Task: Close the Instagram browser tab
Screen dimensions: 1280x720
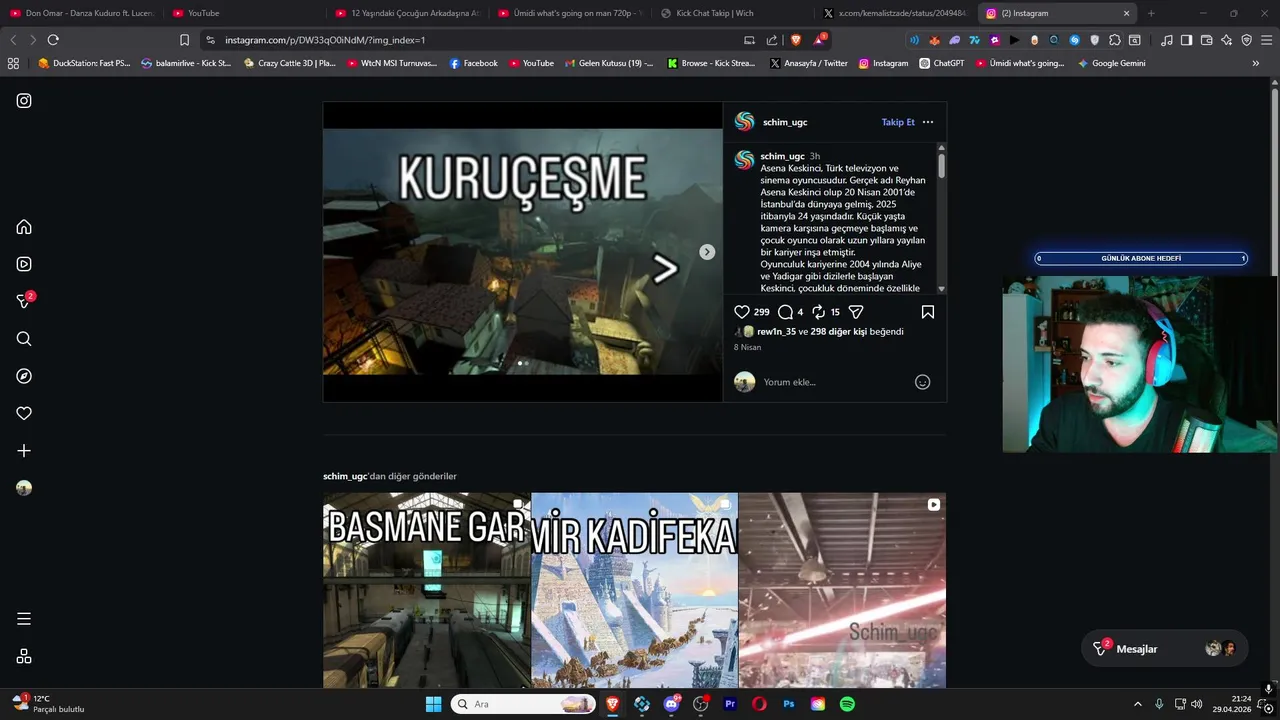Action: [1126, 13]
